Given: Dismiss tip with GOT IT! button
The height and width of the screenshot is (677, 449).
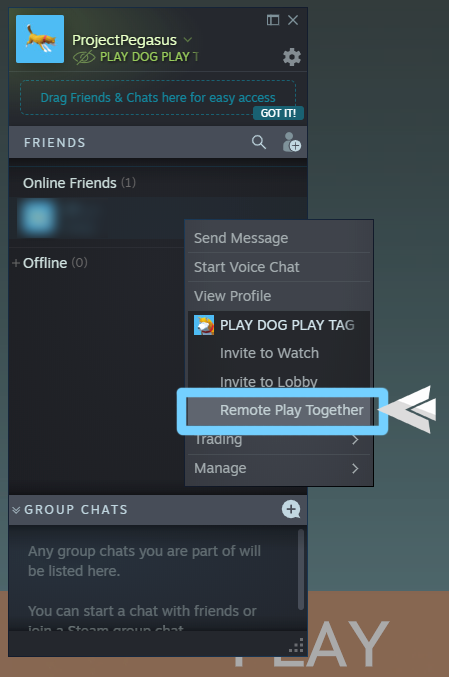Looking at the screenshot, I should [x=278, y=113].
